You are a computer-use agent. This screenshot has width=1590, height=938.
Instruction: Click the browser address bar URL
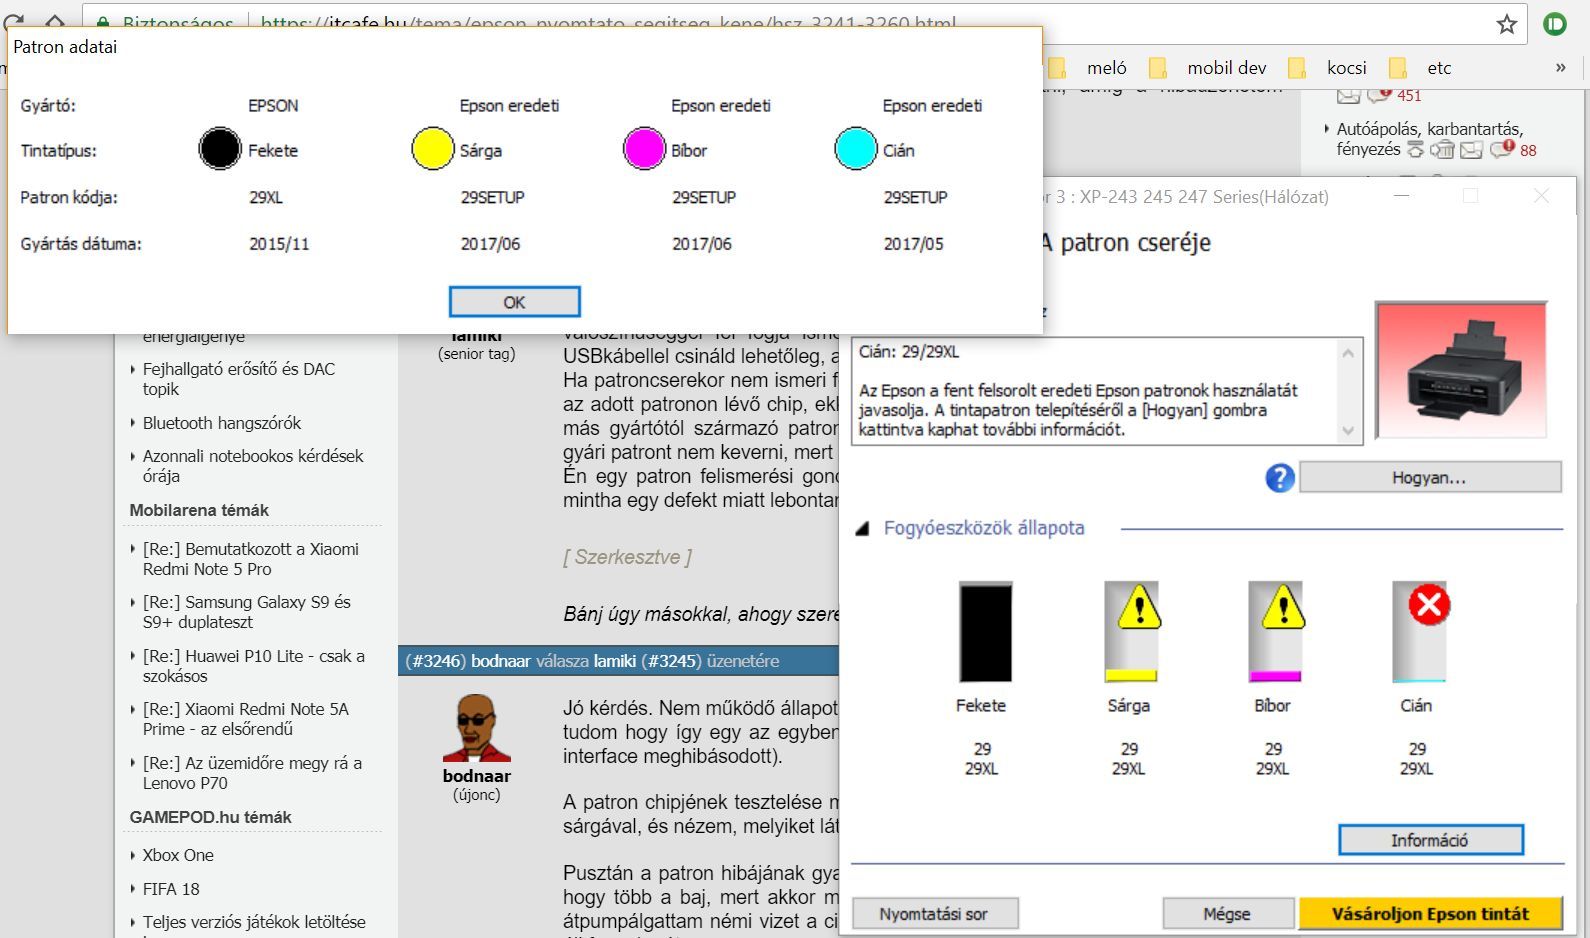coord(608,23)
